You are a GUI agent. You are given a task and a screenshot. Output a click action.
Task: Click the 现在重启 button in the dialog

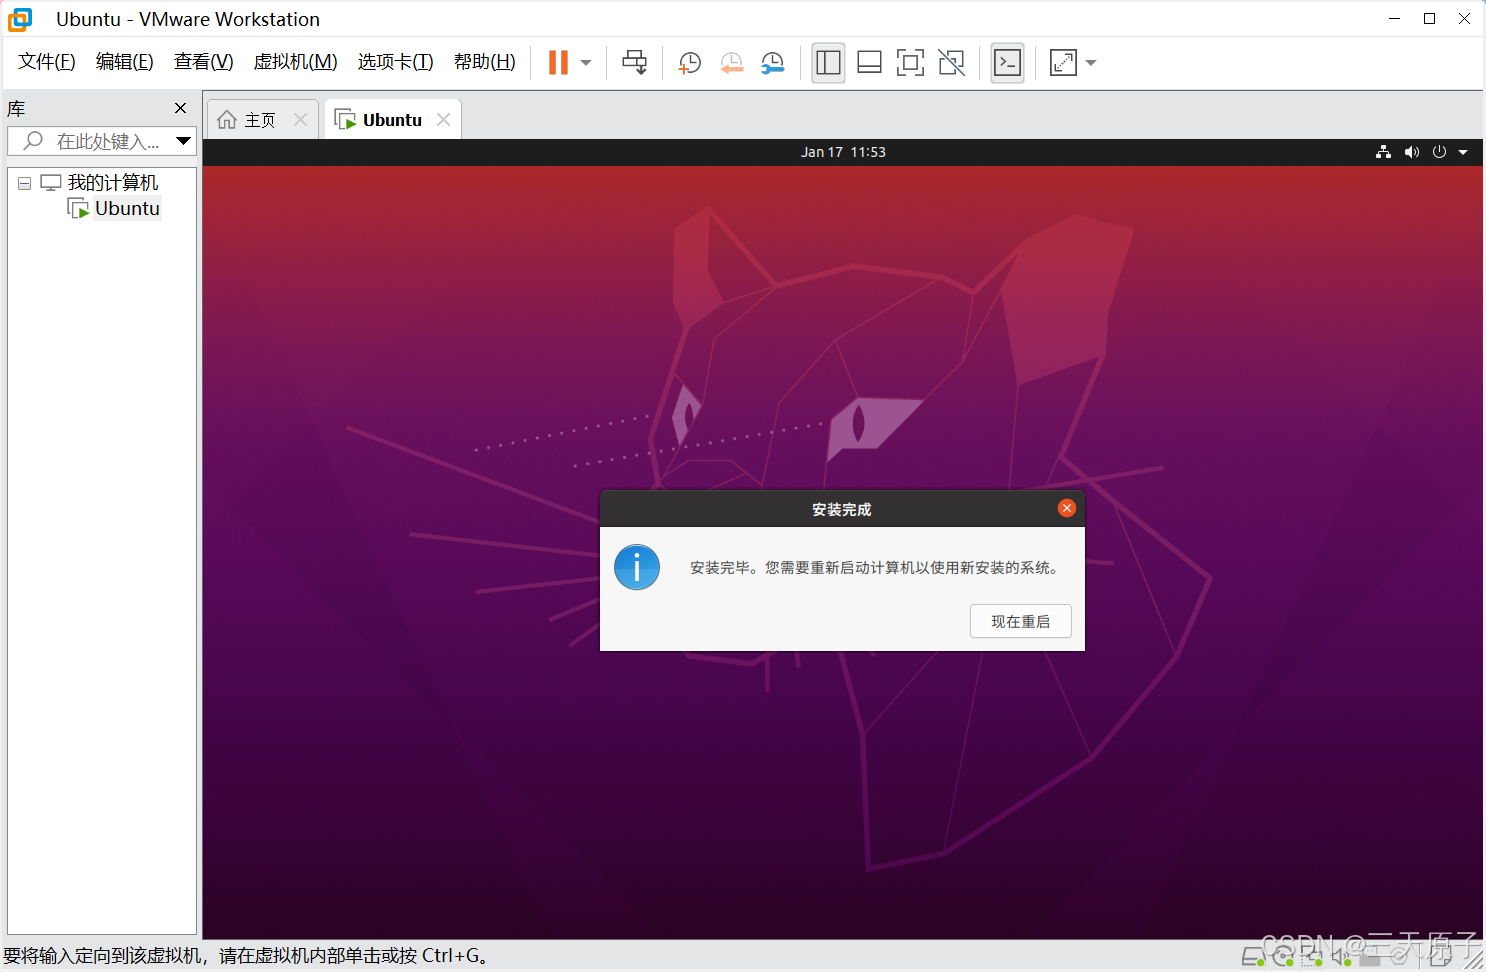pyautogui.click(x=1020, y=620)
